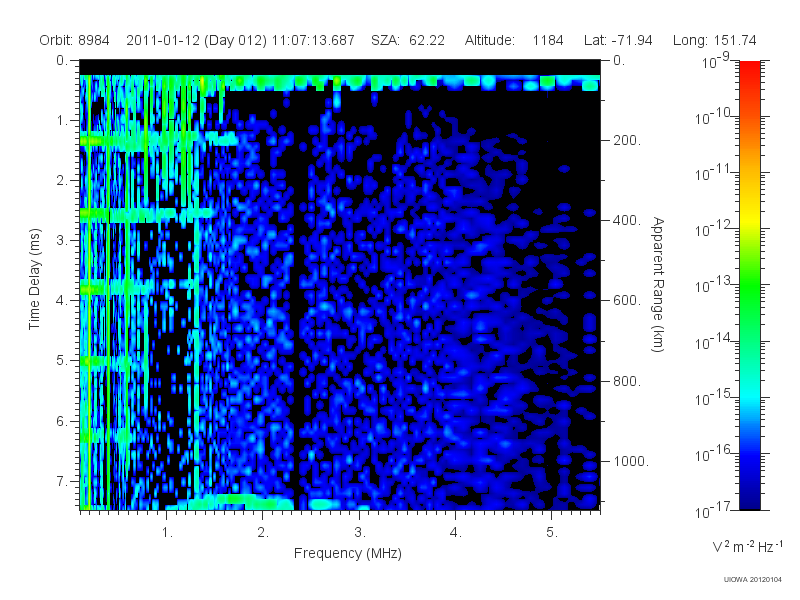The height and width of the screenshot is (600, 800).
Task: Click the '7.' time delay tick label
Action: (62, 481)
